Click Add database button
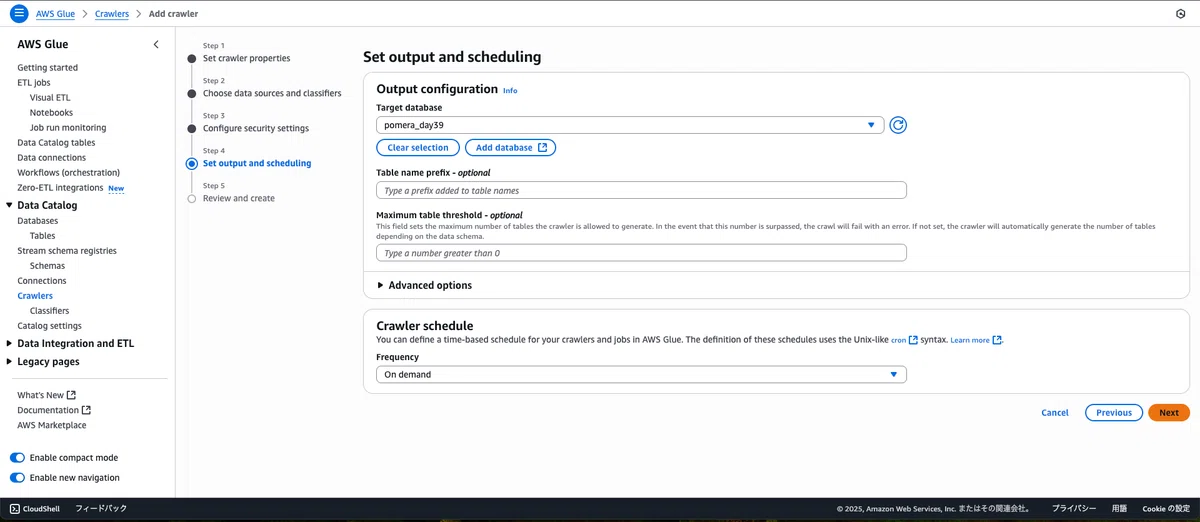The width and height of the screenshot is (1200, 522). [x=510, y=147]
